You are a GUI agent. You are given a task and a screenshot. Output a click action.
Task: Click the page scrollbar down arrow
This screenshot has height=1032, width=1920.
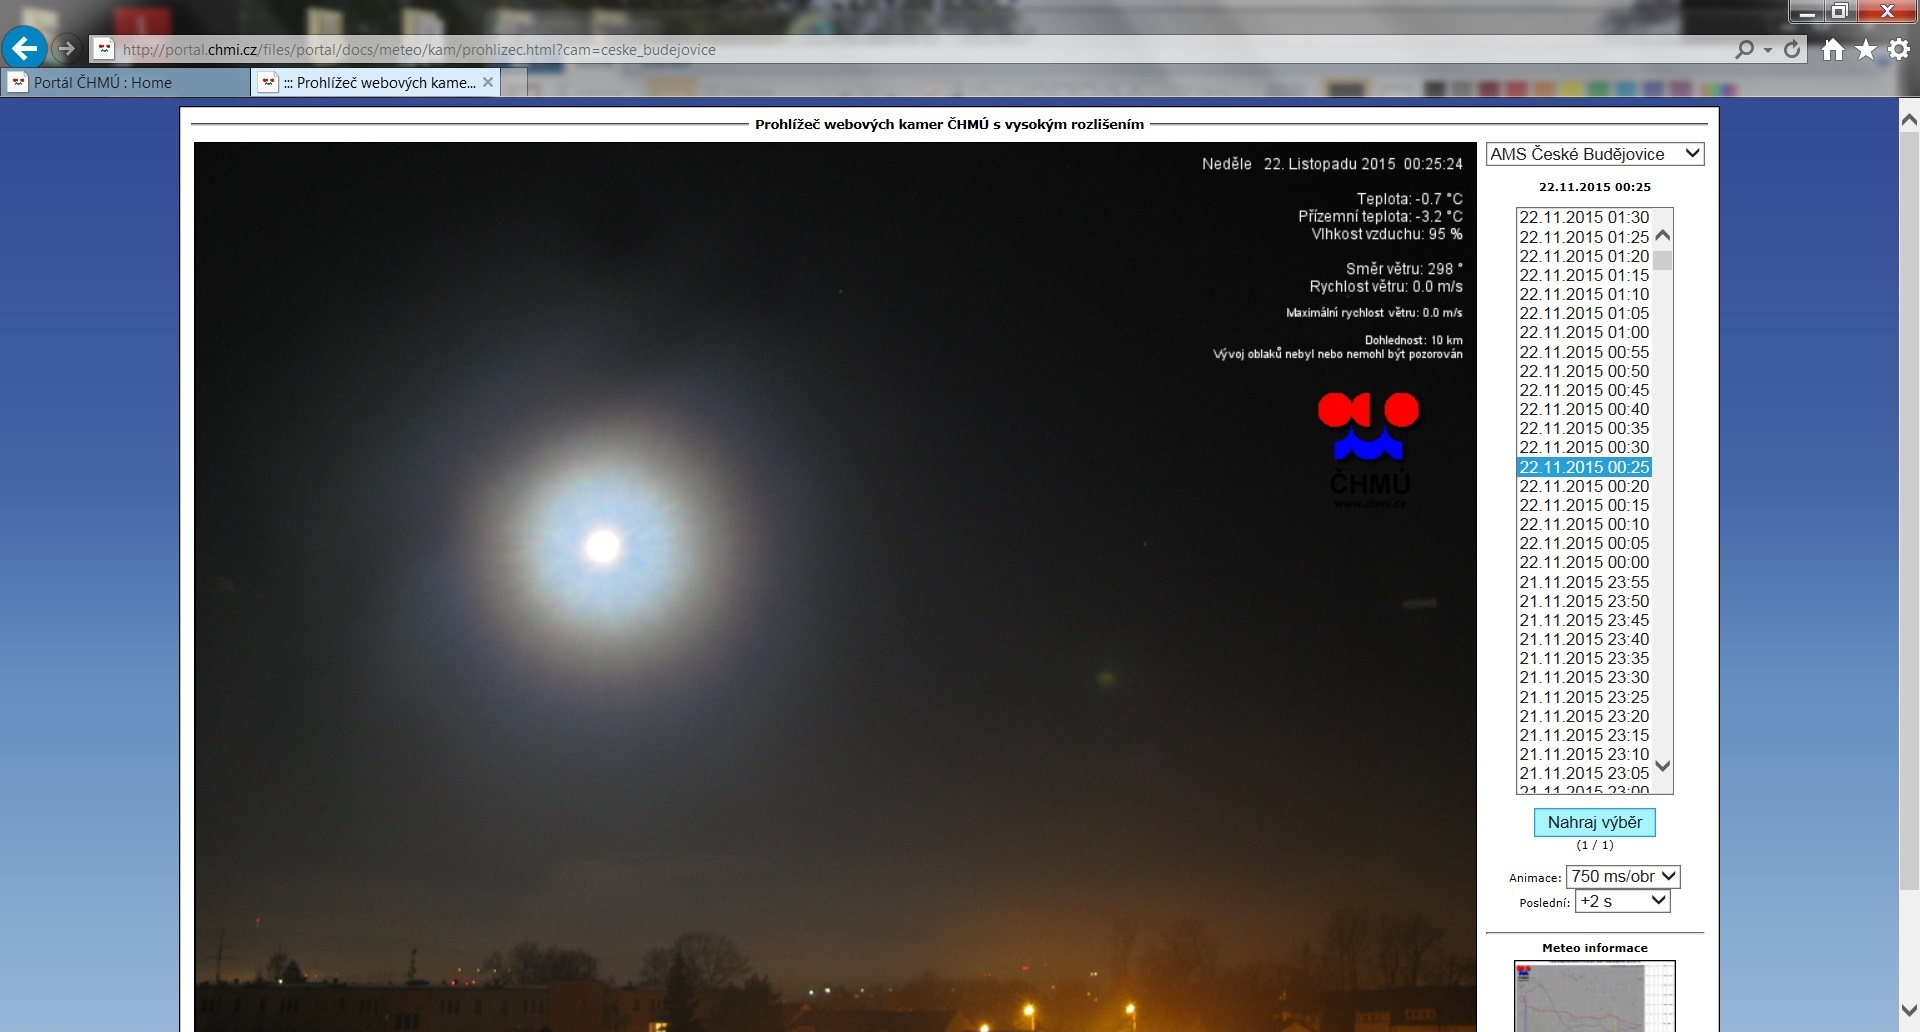point(1908,1011)
